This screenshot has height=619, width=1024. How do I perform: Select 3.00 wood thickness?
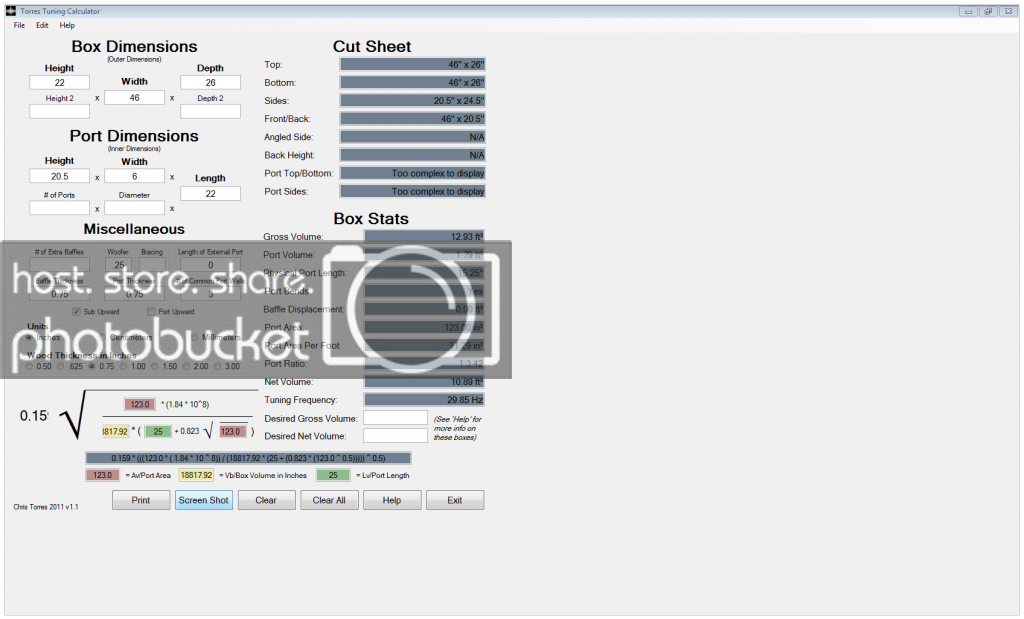[217, 366]
